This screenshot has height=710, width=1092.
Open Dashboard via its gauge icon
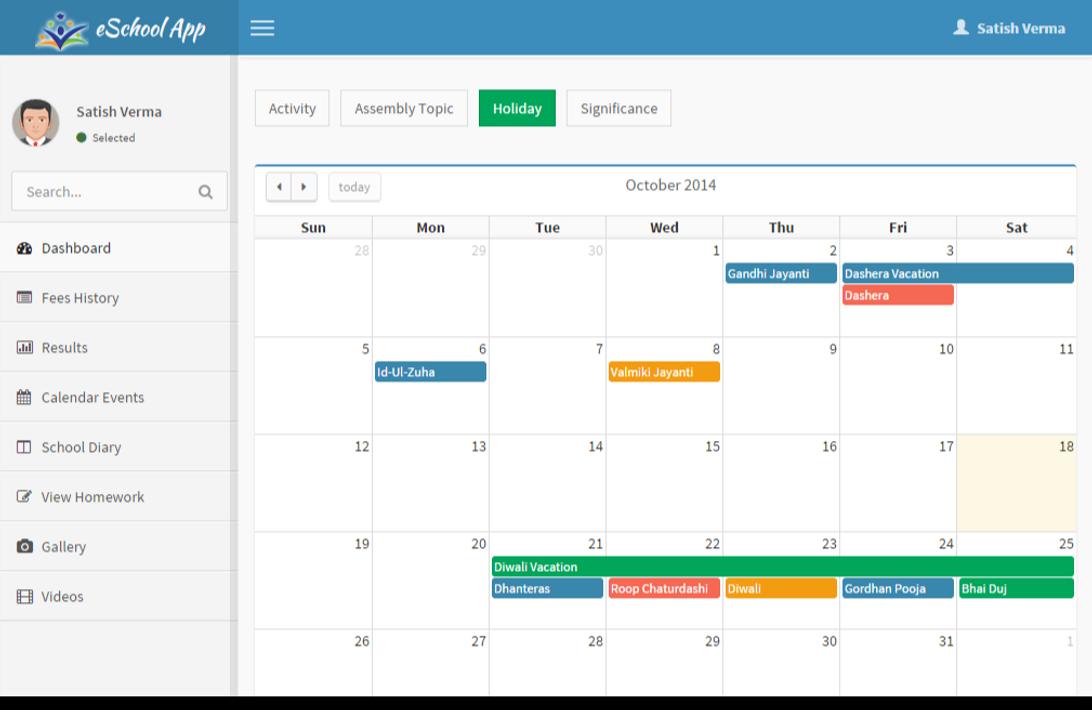[24, 248]
